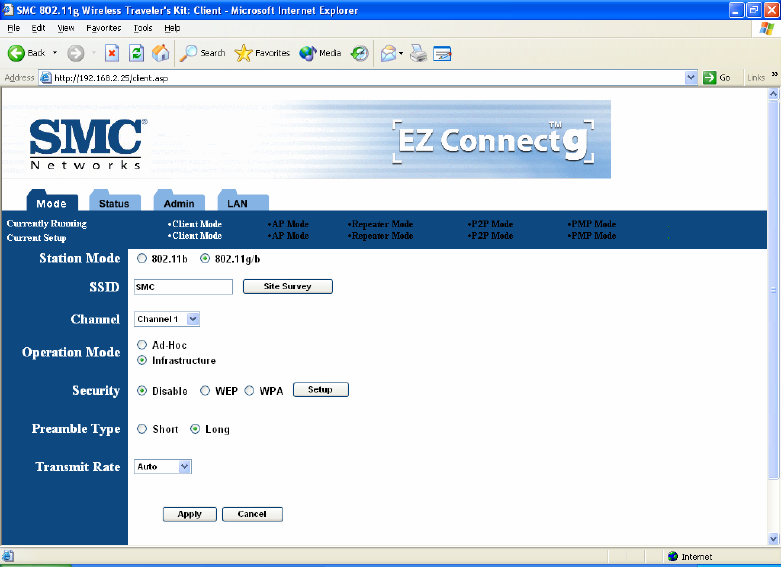Click the Refresh page icon
The width and height of the screenshot is (781, 567).
(136, 53)
